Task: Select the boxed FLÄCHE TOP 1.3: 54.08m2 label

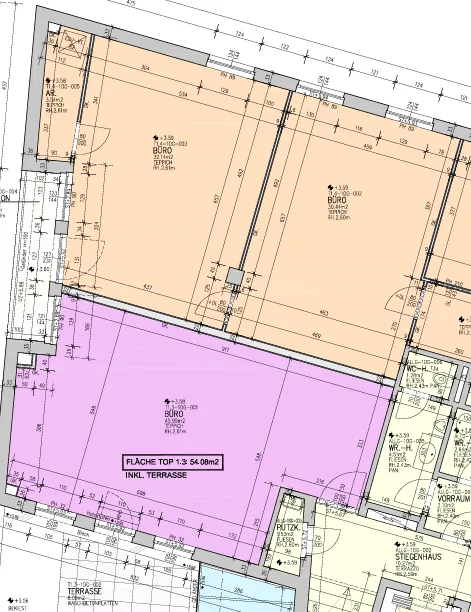Action: [x=172, y=463]
